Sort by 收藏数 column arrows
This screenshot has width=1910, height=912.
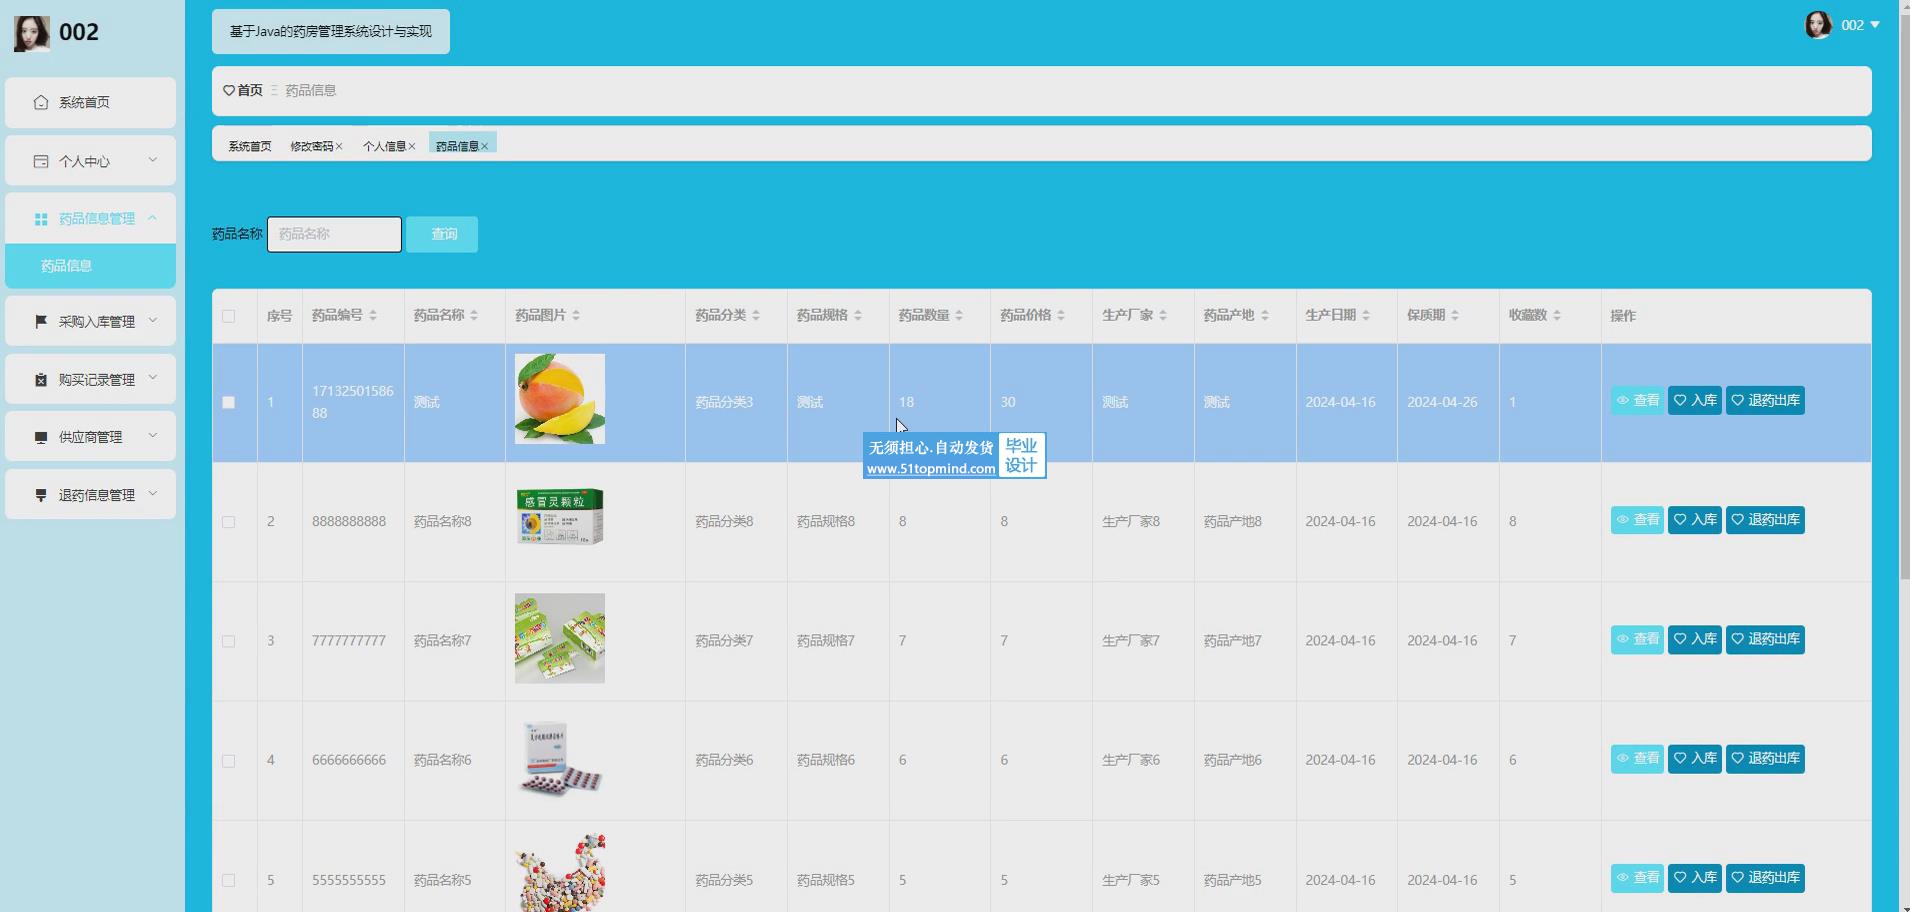(1557, 315)
